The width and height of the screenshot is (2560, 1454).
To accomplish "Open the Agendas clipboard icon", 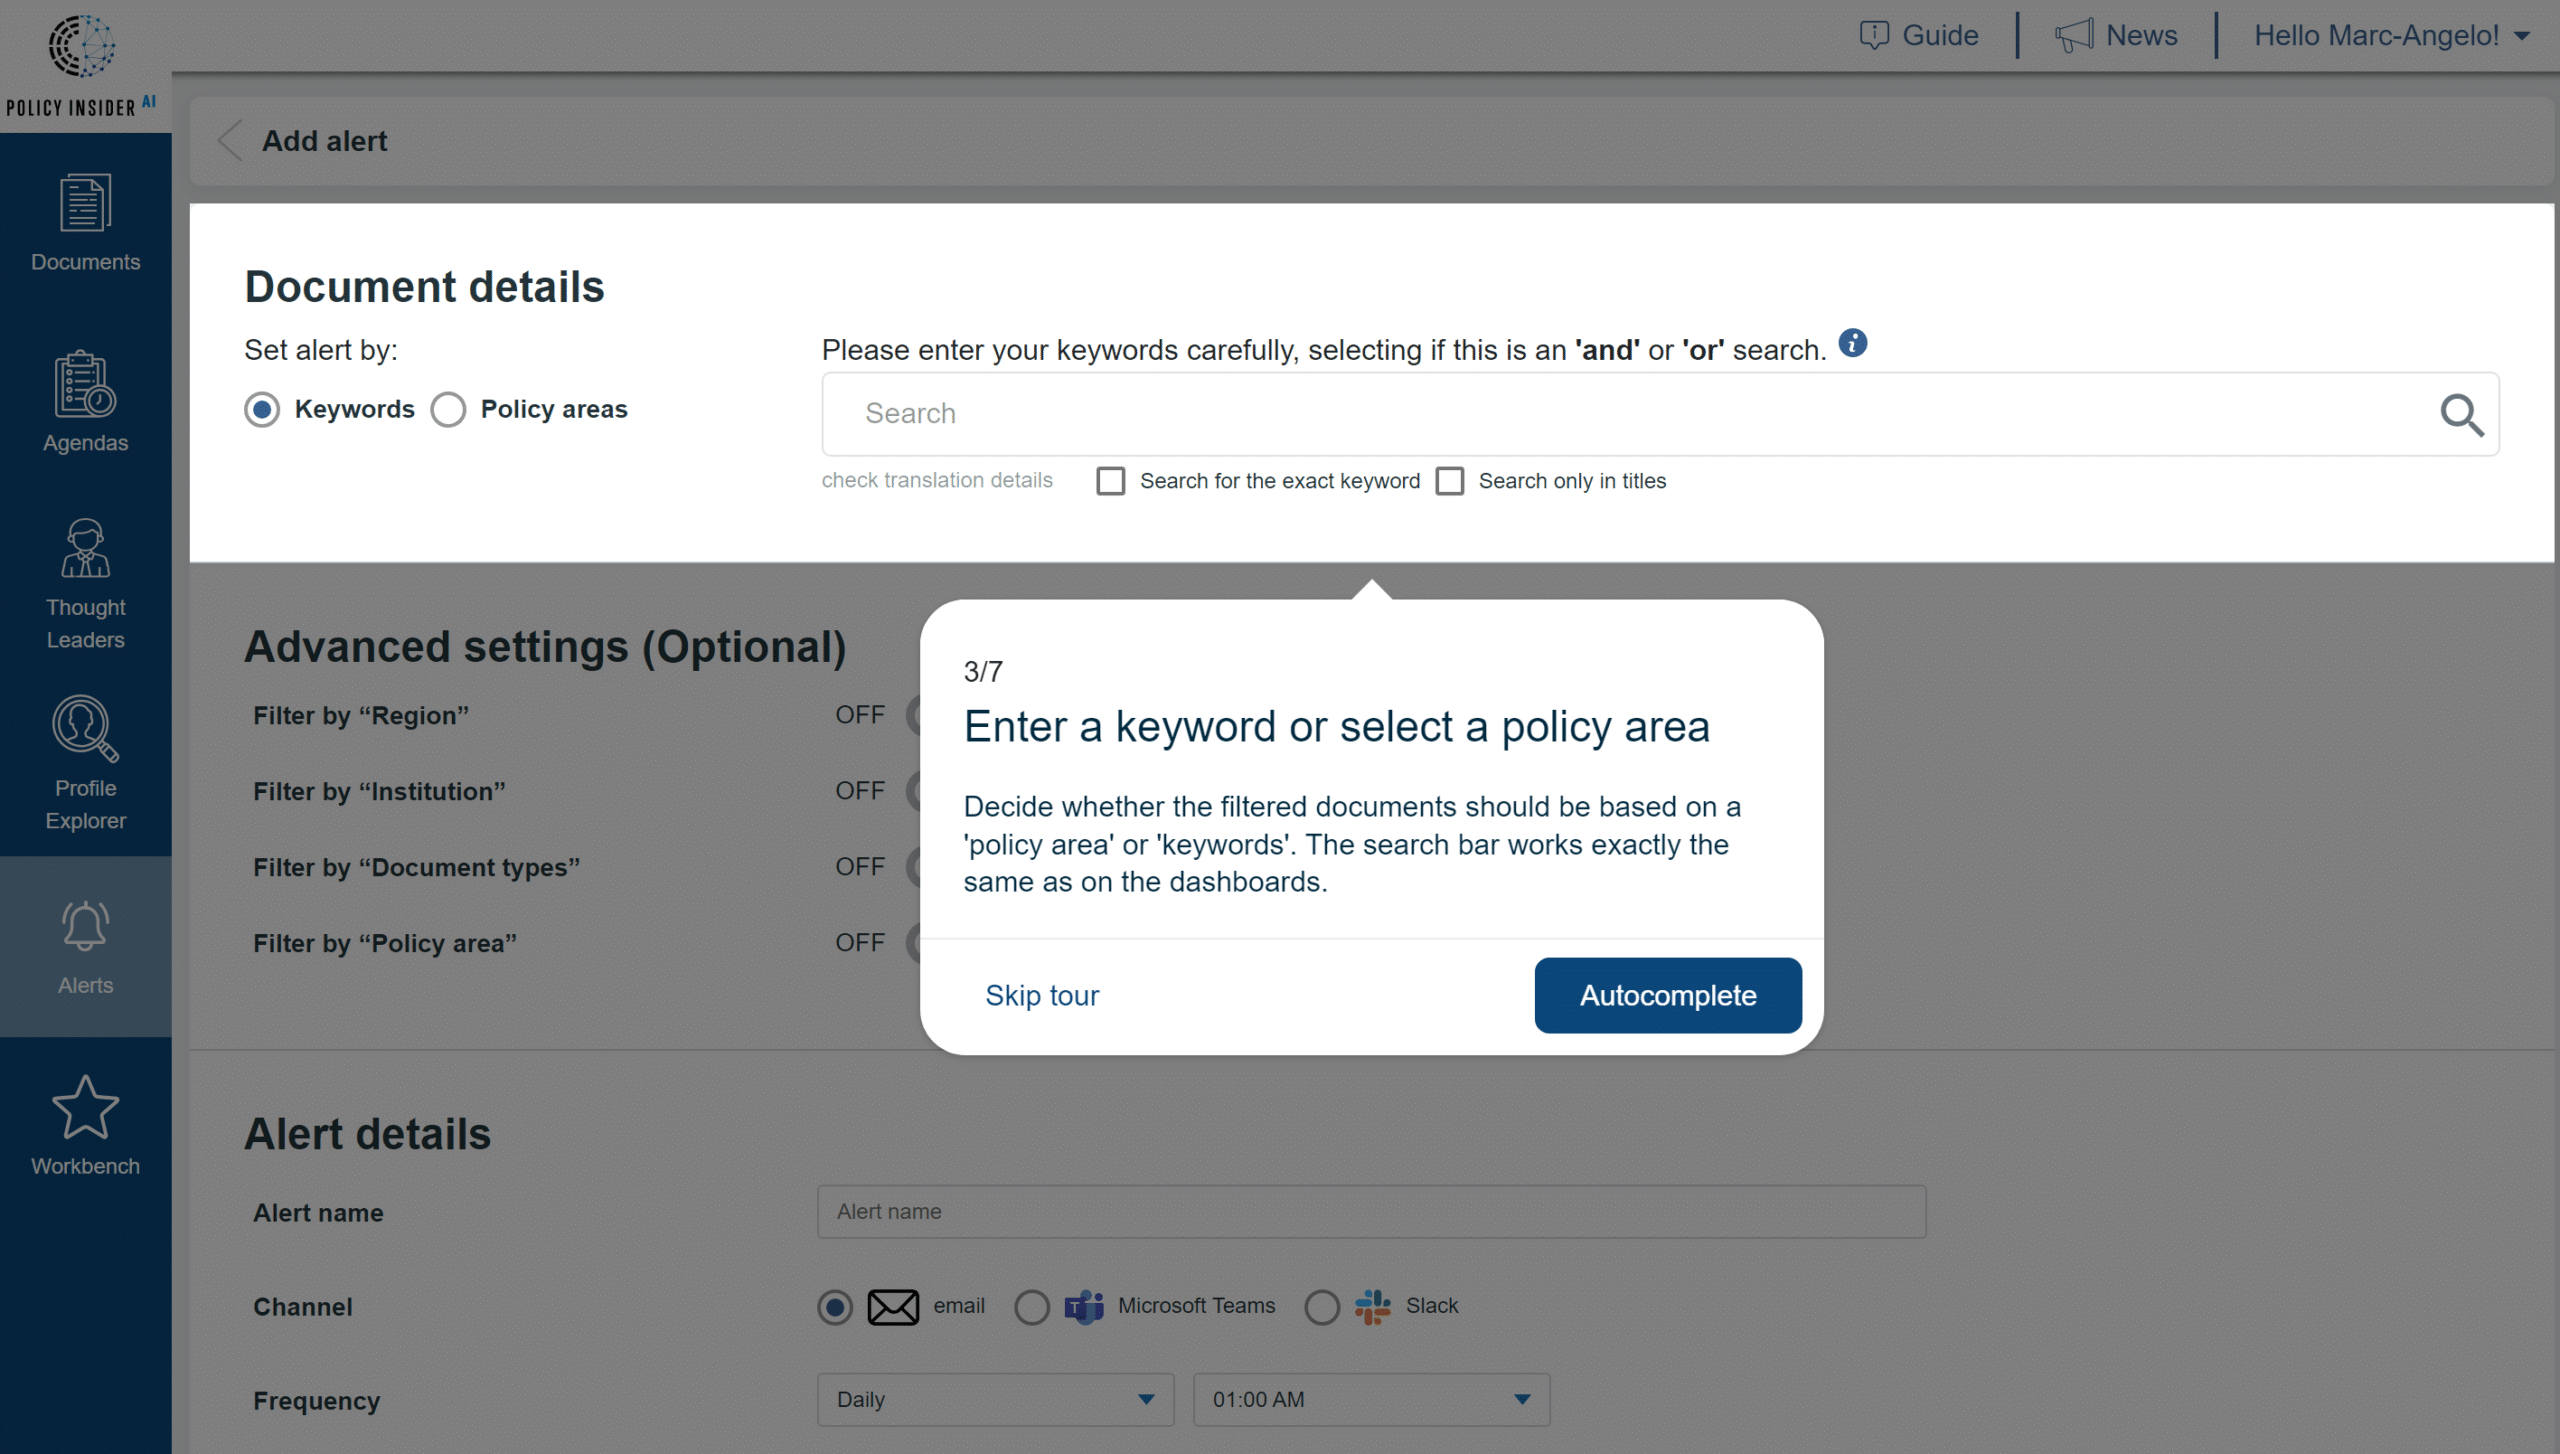I will tap(85, 385).
